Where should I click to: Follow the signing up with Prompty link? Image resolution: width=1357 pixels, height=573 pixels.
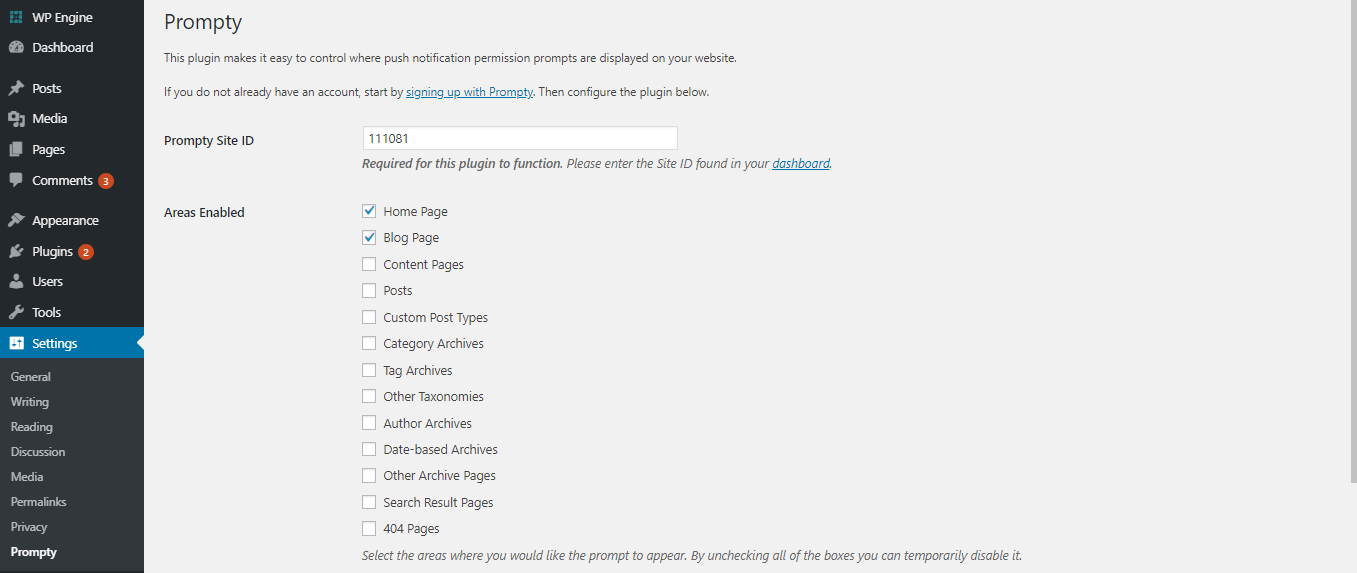pos(470,92)
